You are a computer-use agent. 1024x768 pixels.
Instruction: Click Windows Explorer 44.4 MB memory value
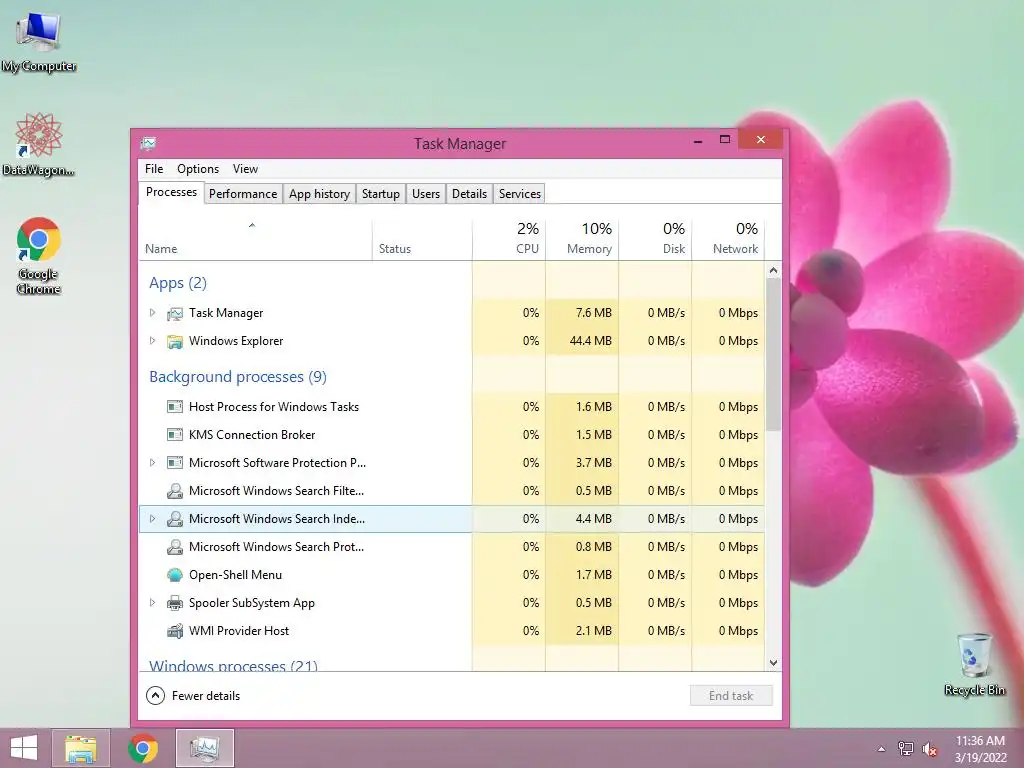(590, 341)
